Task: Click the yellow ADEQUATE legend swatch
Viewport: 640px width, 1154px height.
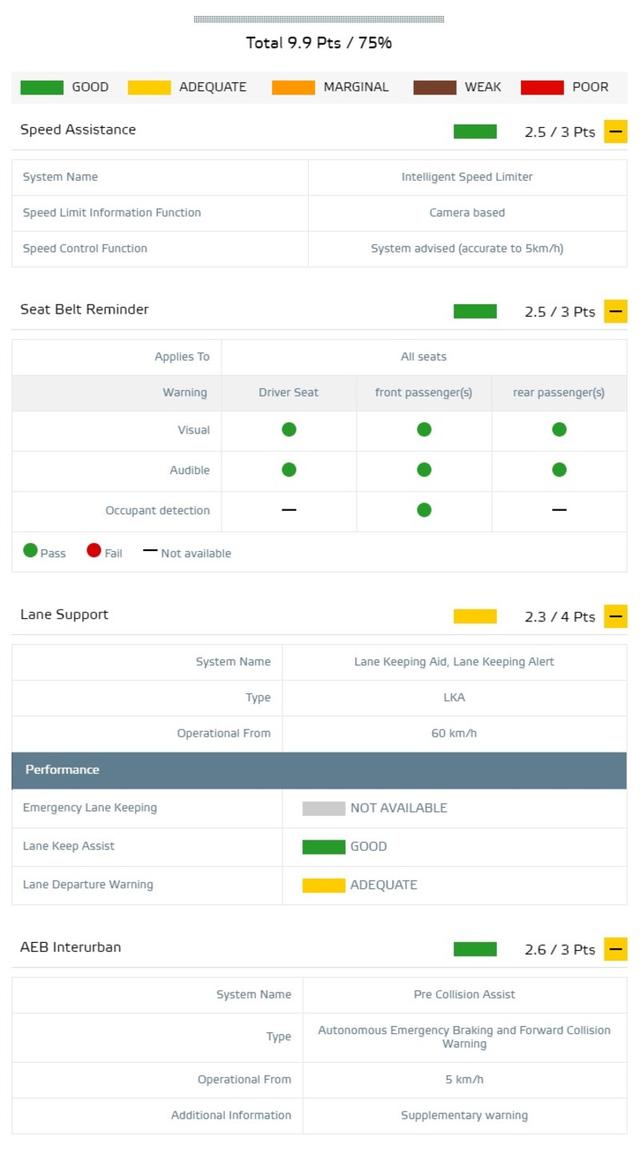Action: point(149,88)
